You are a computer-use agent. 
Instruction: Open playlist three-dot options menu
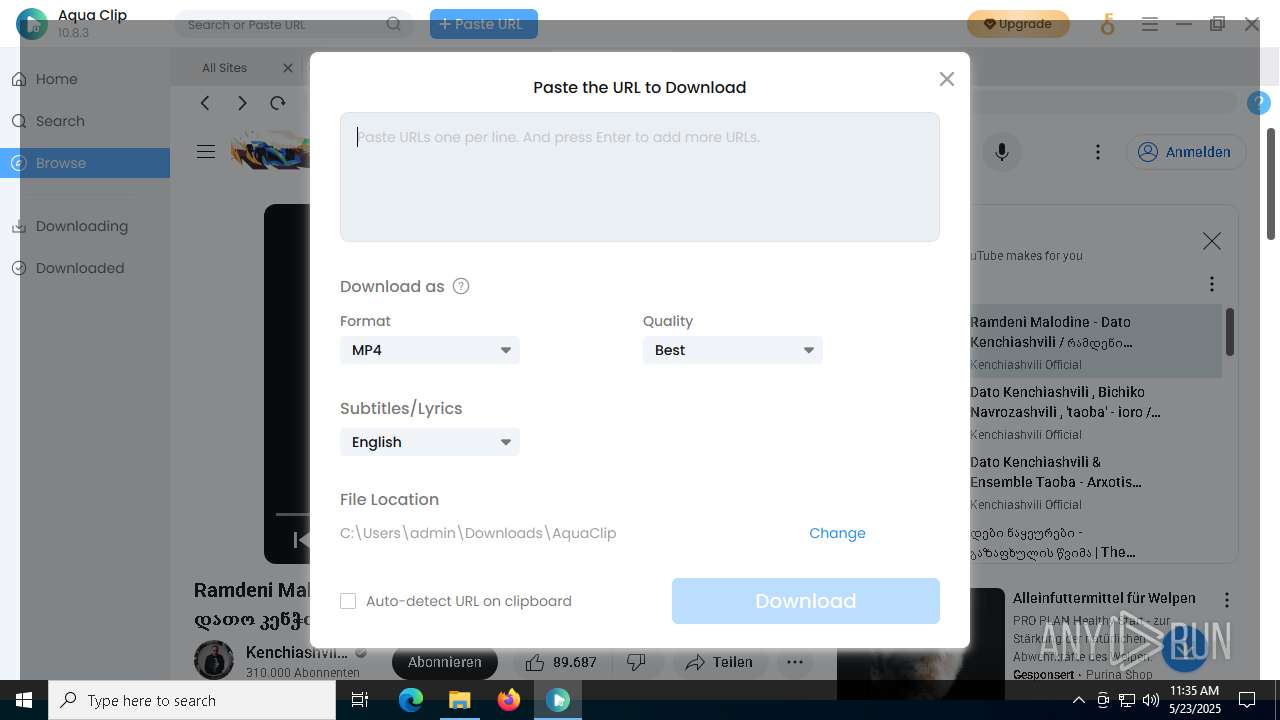1212,284
